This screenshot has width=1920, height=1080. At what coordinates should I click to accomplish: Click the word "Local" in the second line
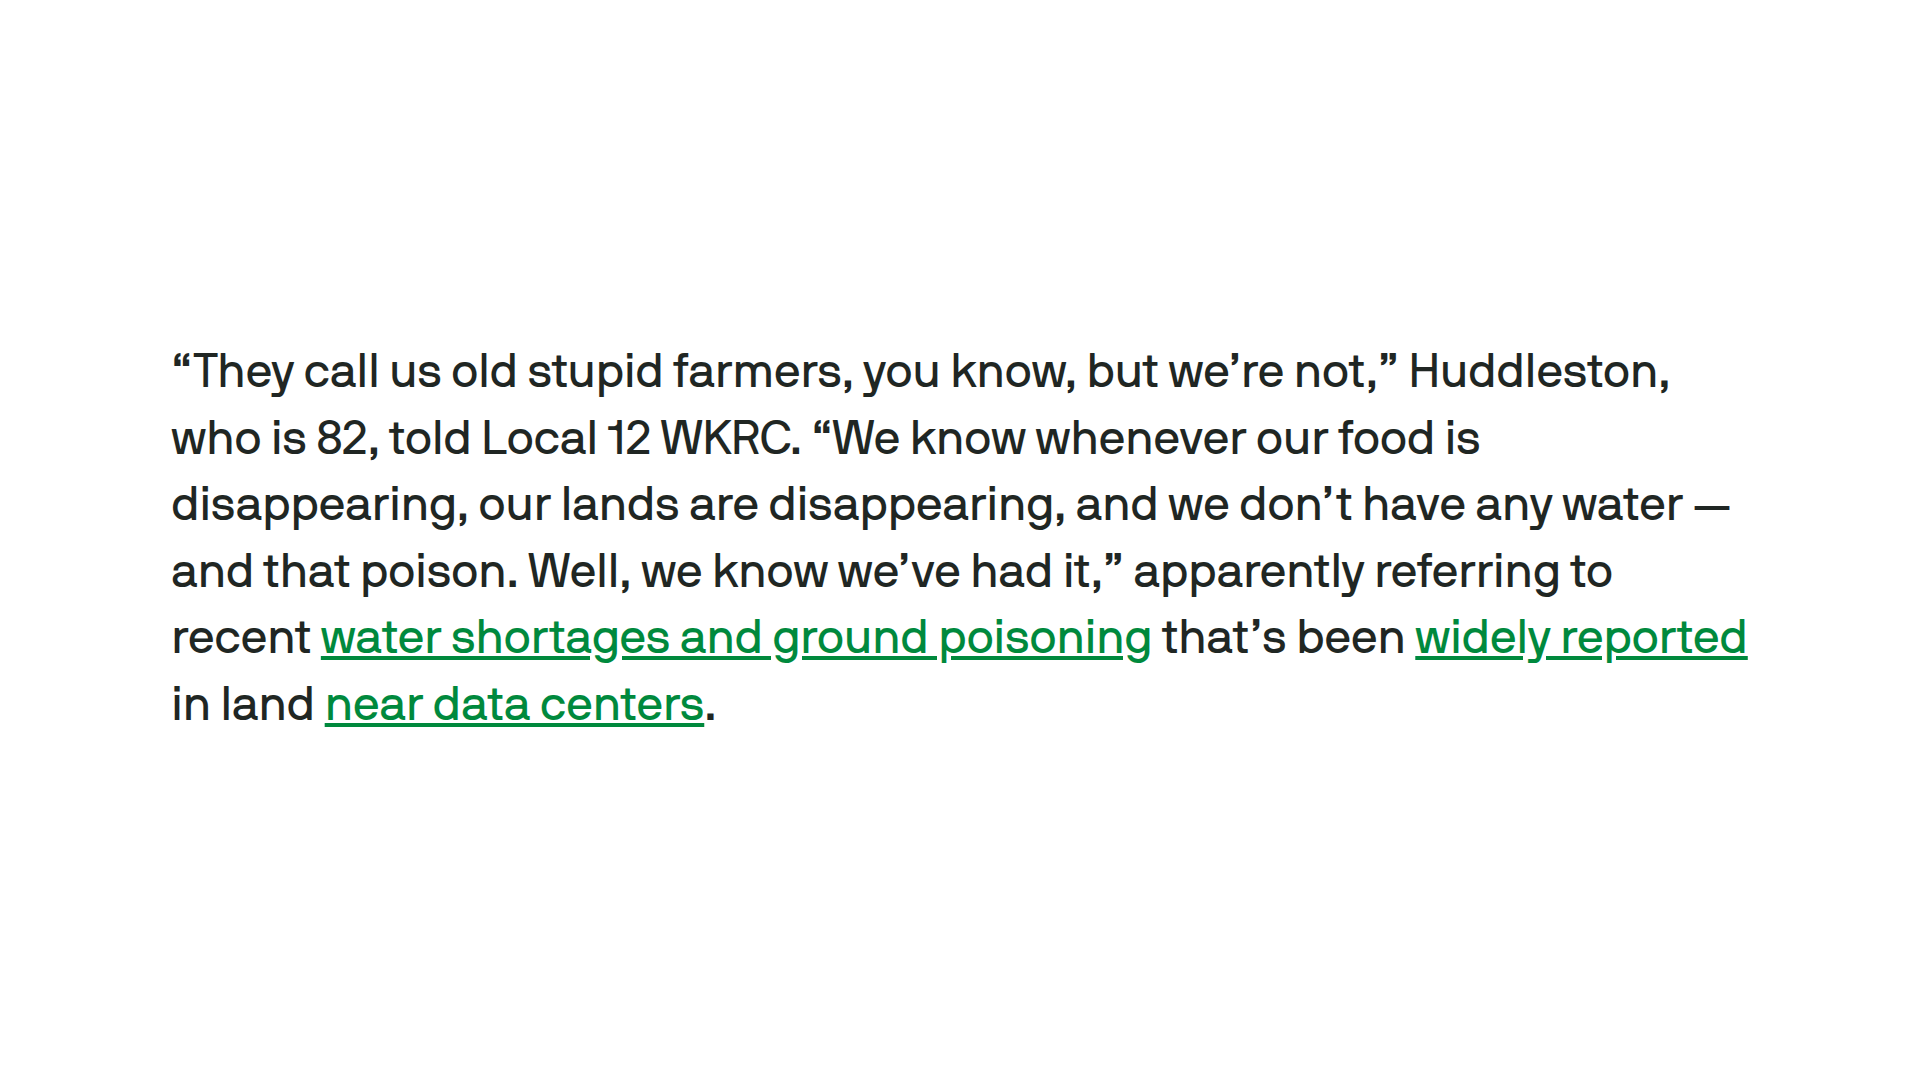(539, 439)
